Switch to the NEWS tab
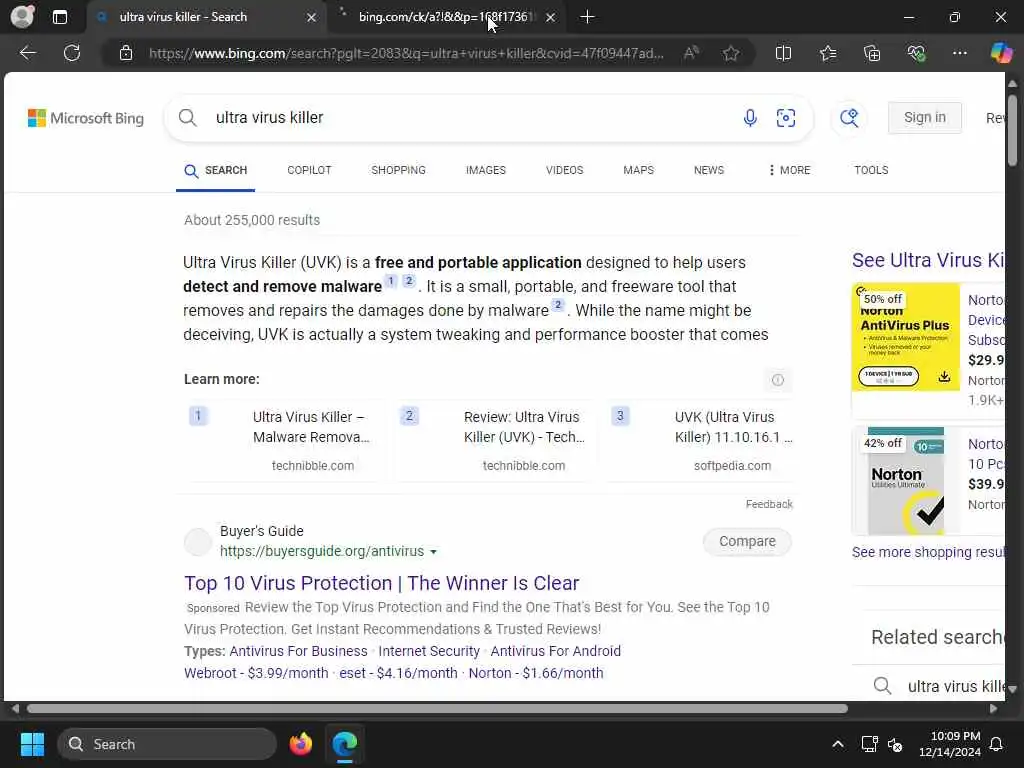 (709, 170)
